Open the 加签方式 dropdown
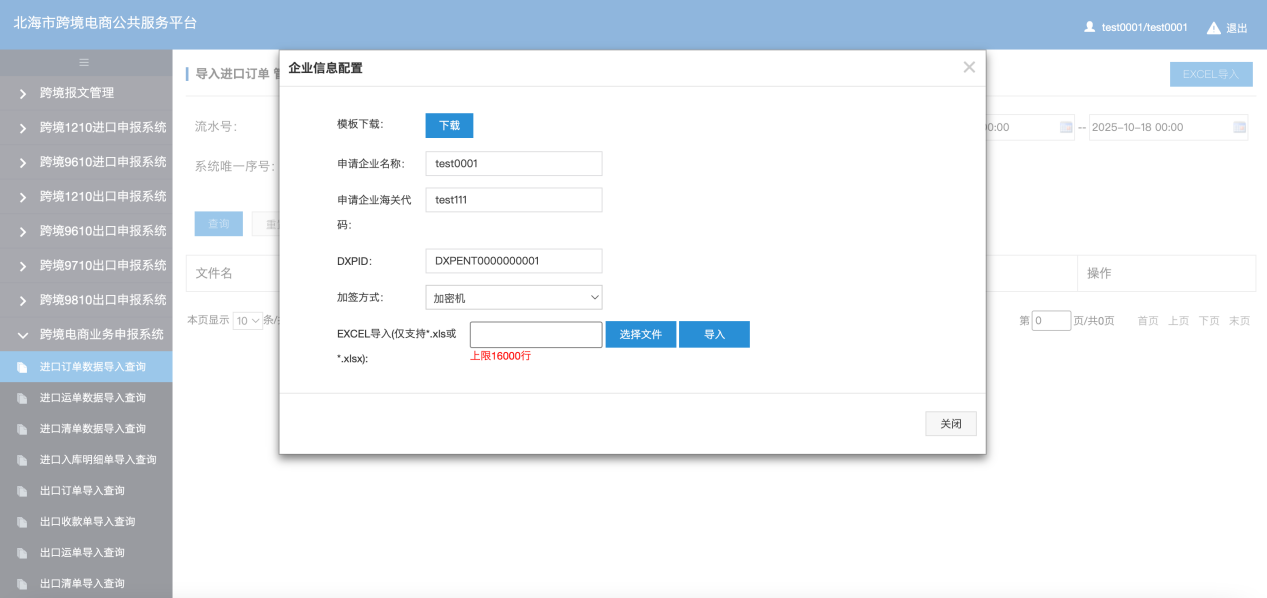This screenshot has width=1267, height=598. [513, 298]
